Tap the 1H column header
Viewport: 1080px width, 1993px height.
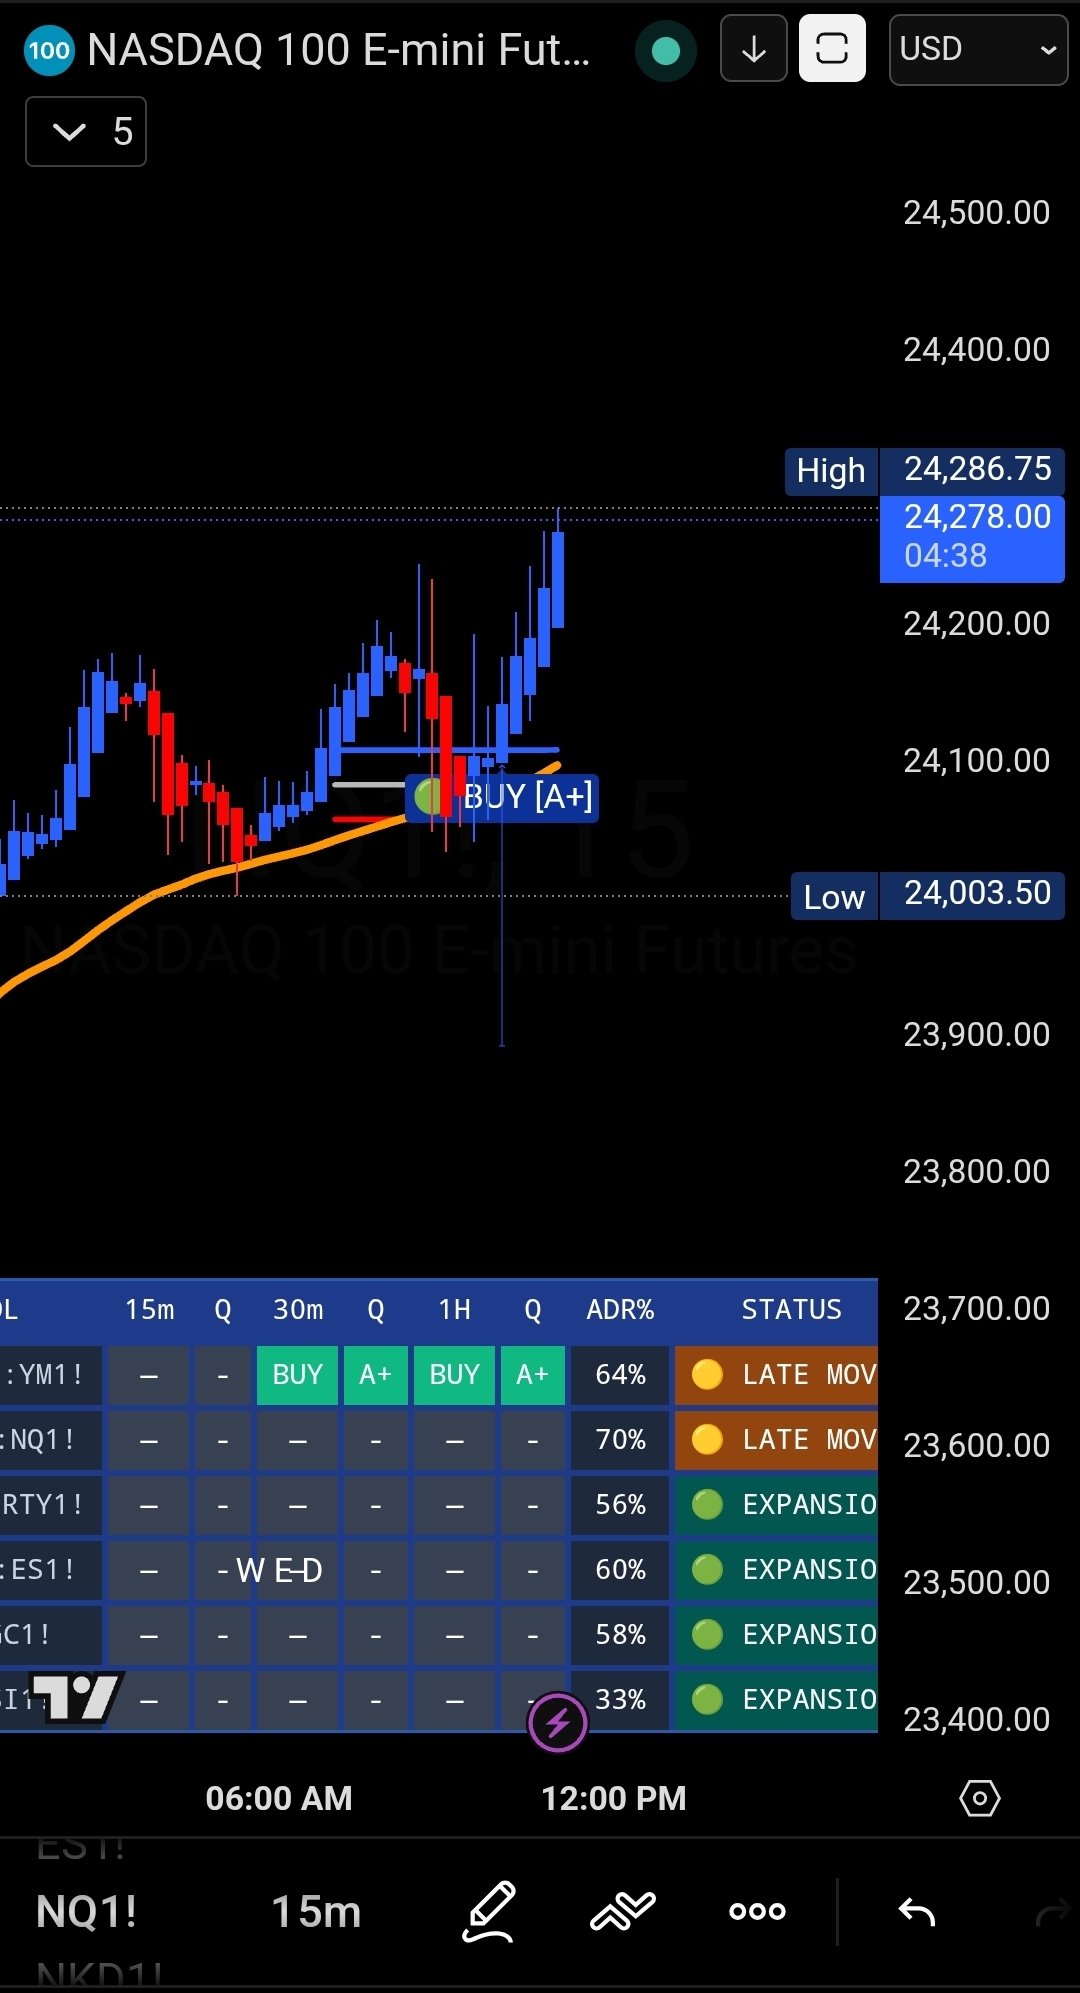tap(454, 1310)
